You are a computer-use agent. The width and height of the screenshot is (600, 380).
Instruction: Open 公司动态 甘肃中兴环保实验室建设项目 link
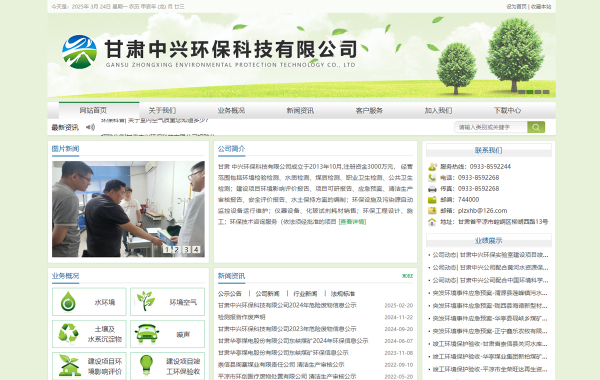(x=491, y=255)
